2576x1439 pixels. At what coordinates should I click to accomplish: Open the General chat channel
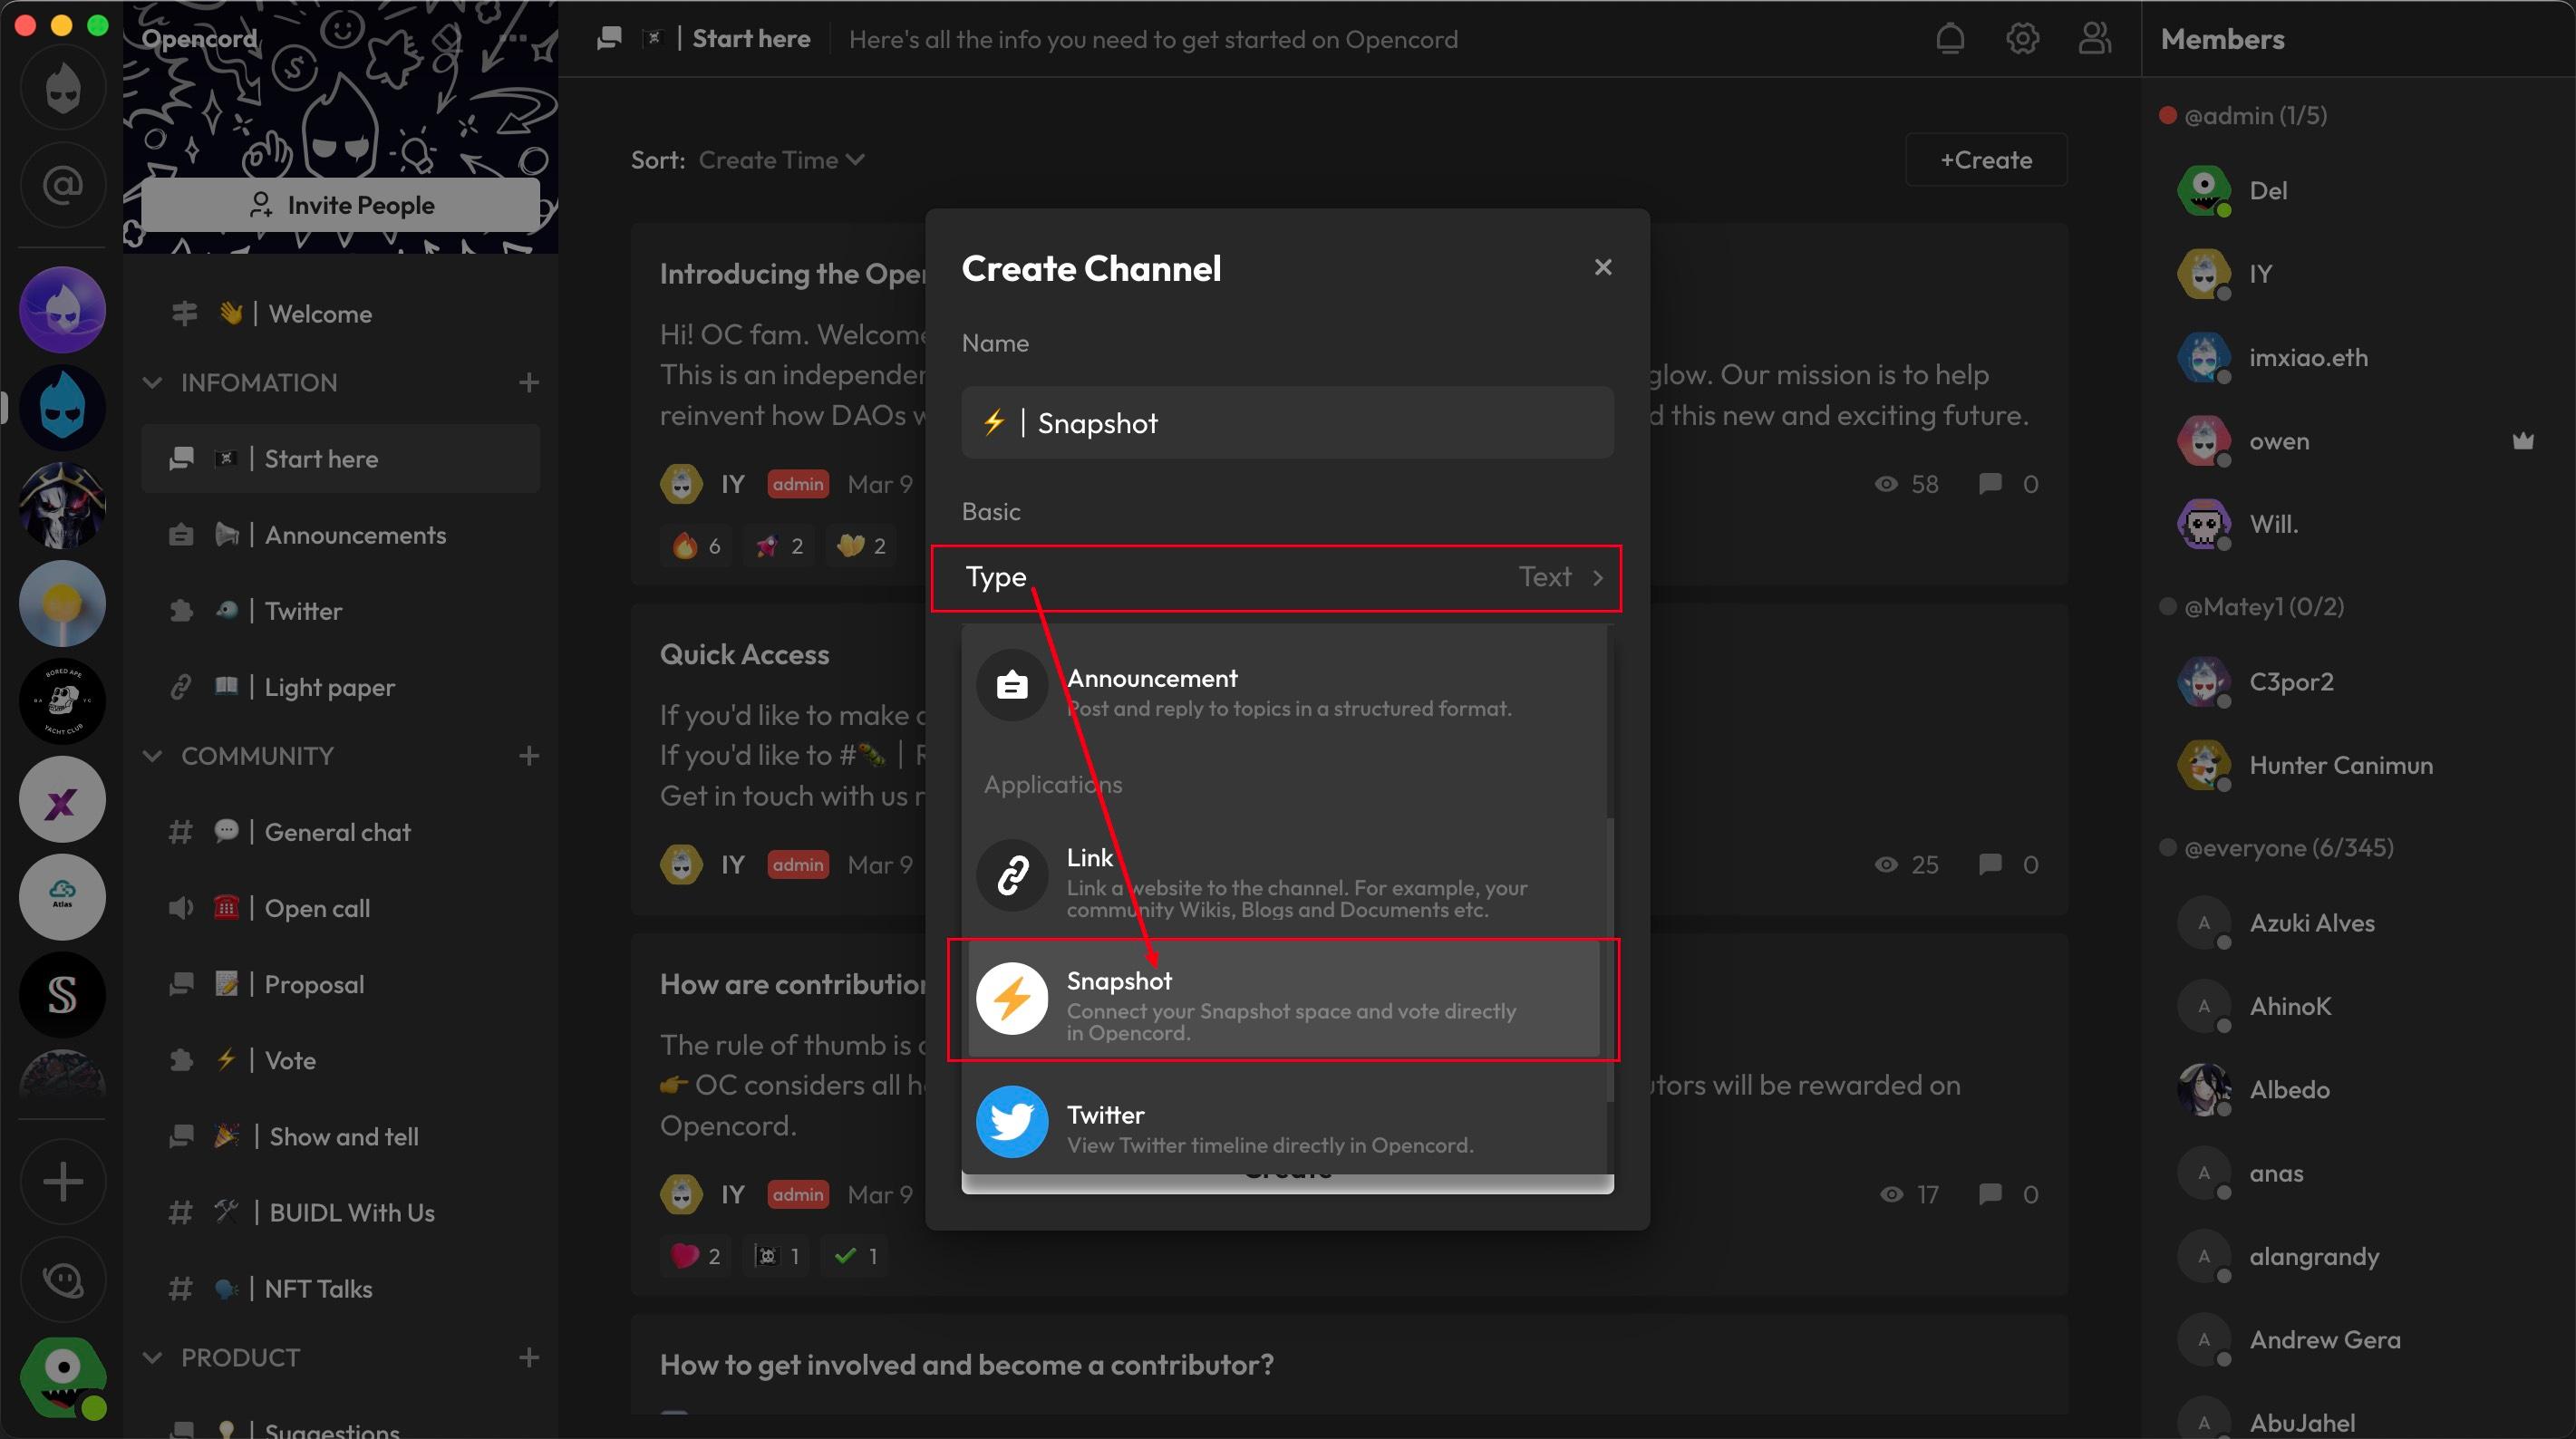341,832
